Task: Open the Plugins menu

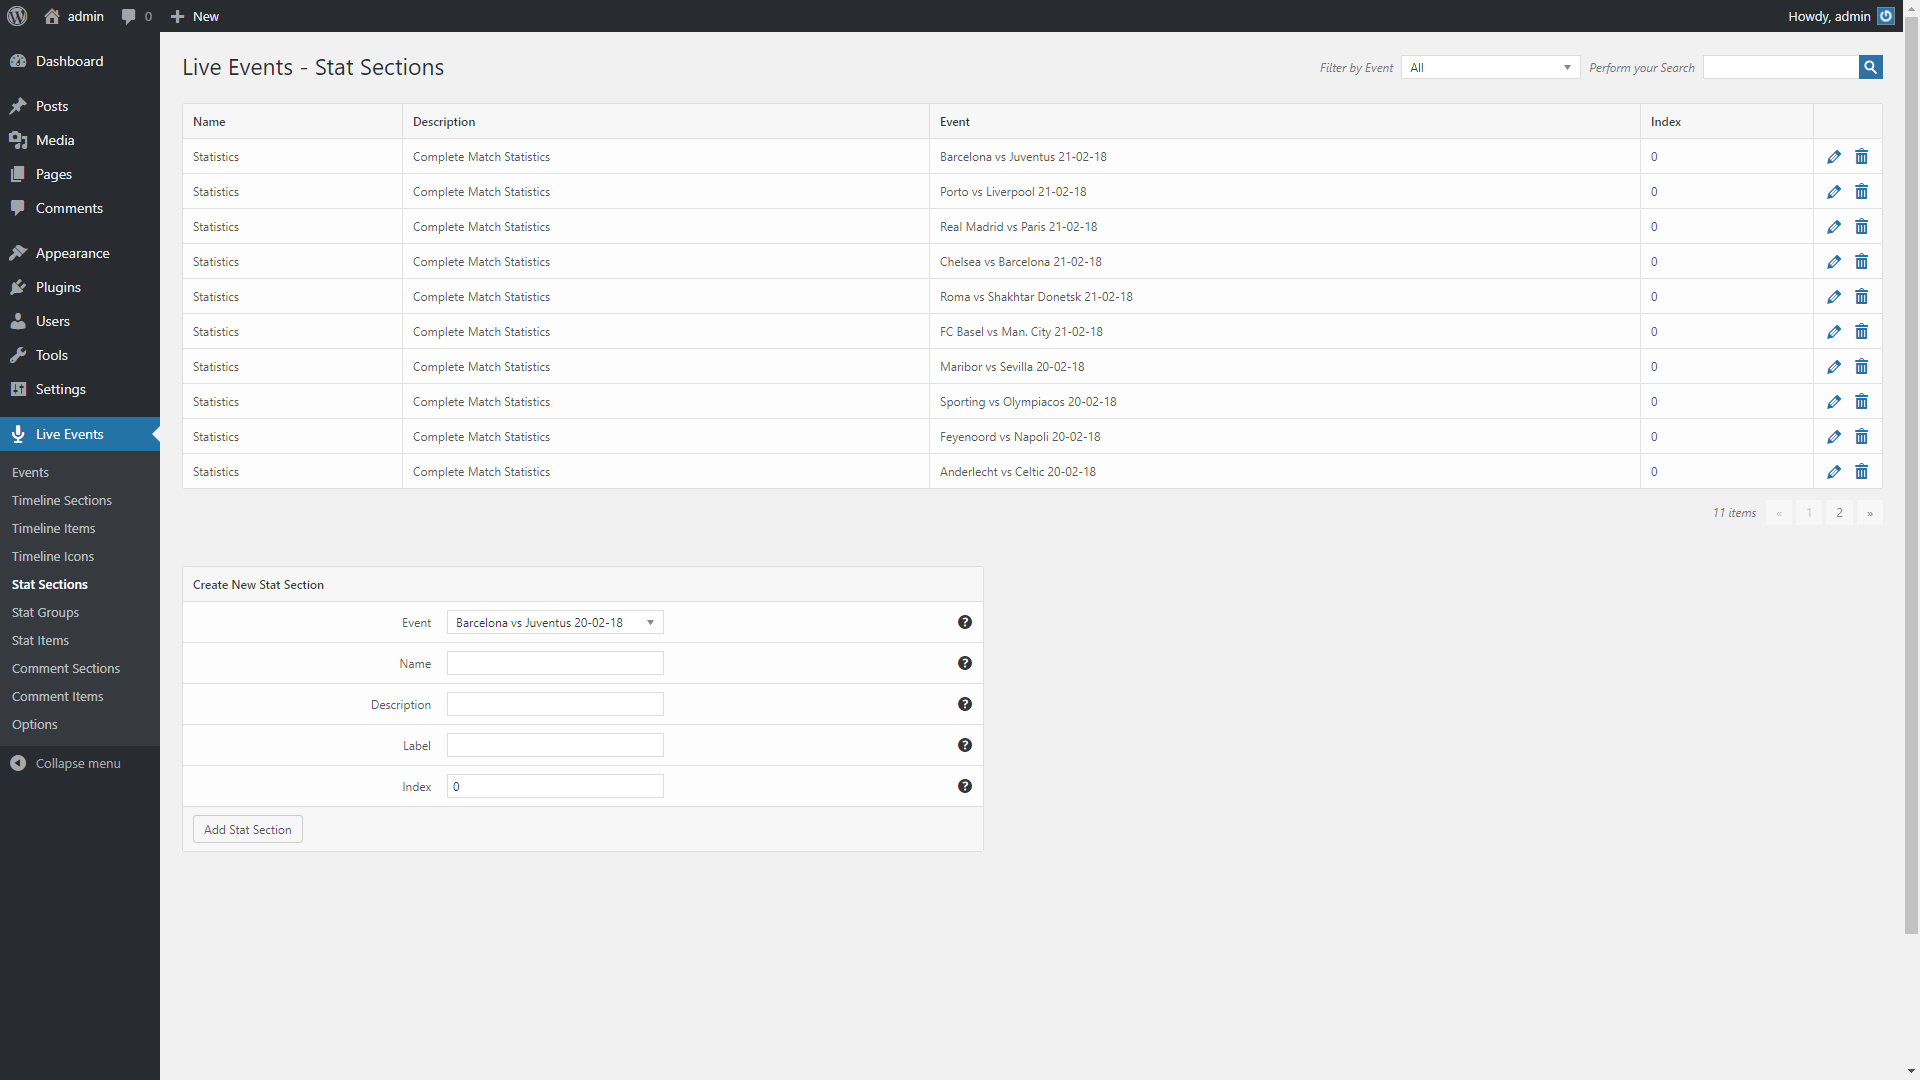Action: point(58,287)
